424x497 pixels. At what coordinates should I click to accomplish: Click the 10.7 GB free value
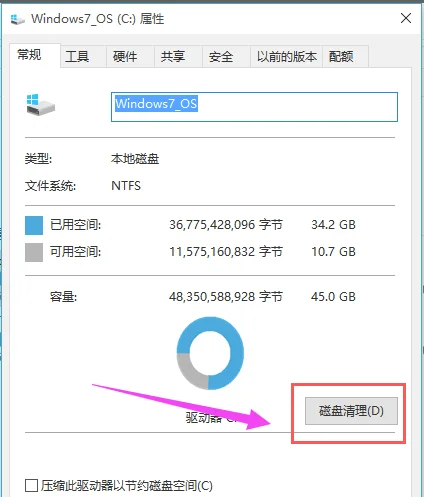[x=333, y=252]
